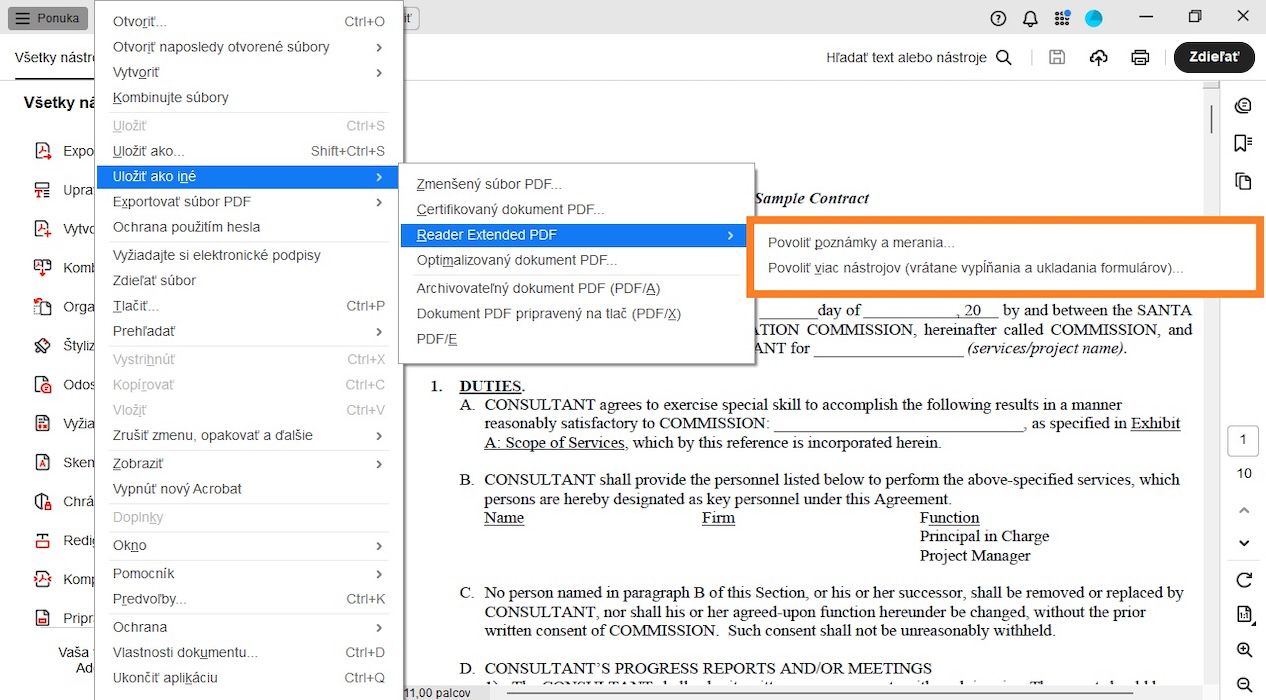Select Certifikovaný dokument PDF... option
Image resolution: width=1266 pixels, height=700 pixels.
tap(576, 210)
